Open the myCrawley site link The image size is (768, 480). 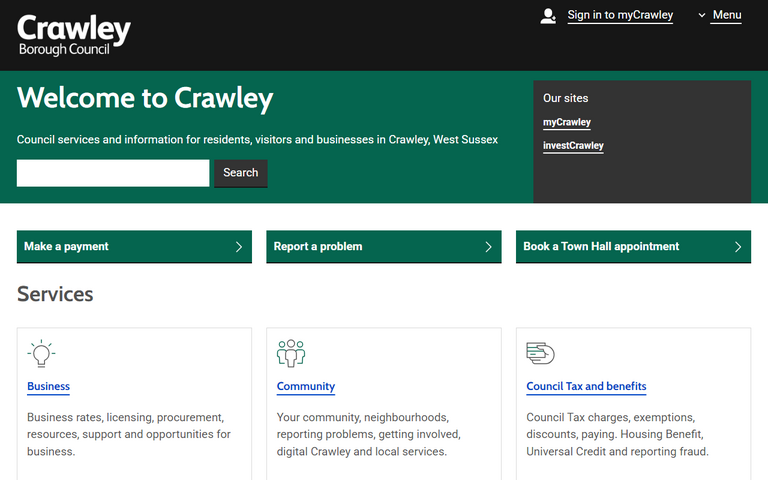[x=567, y=122]
